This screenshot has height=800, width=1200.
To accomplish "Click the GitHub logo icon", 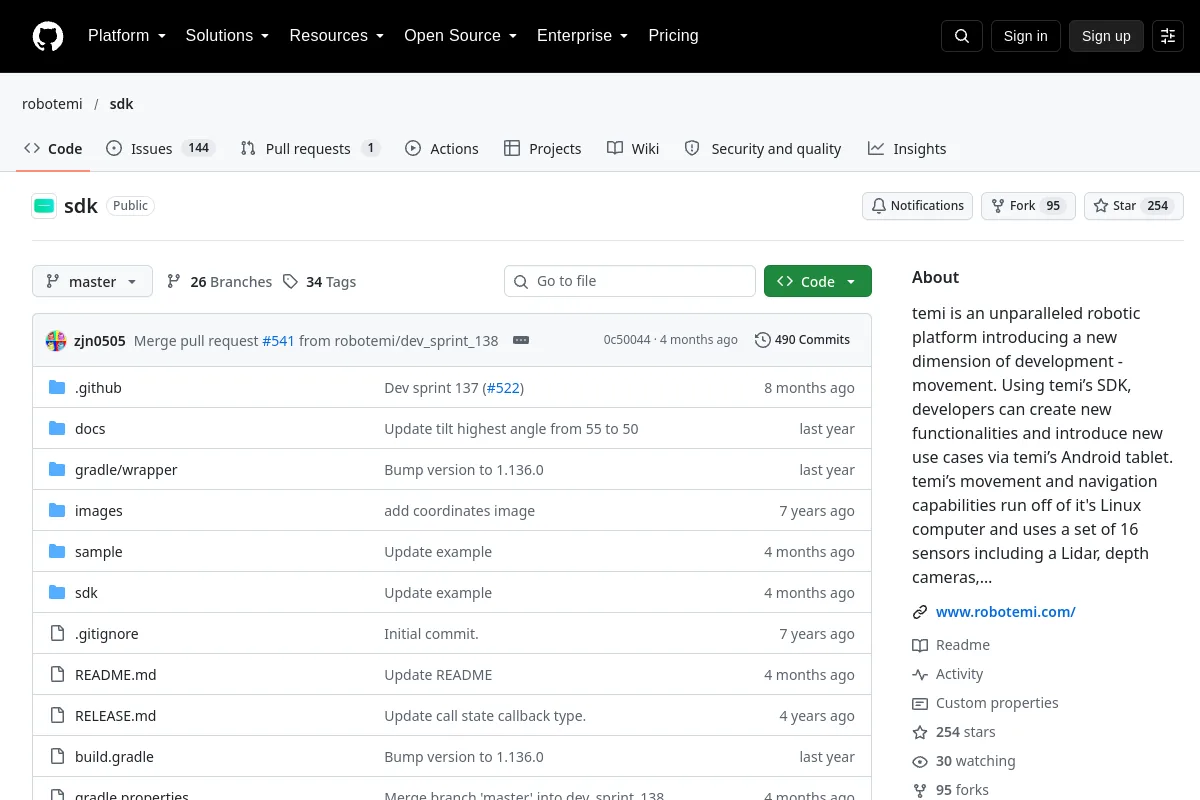I will (48, 36).
